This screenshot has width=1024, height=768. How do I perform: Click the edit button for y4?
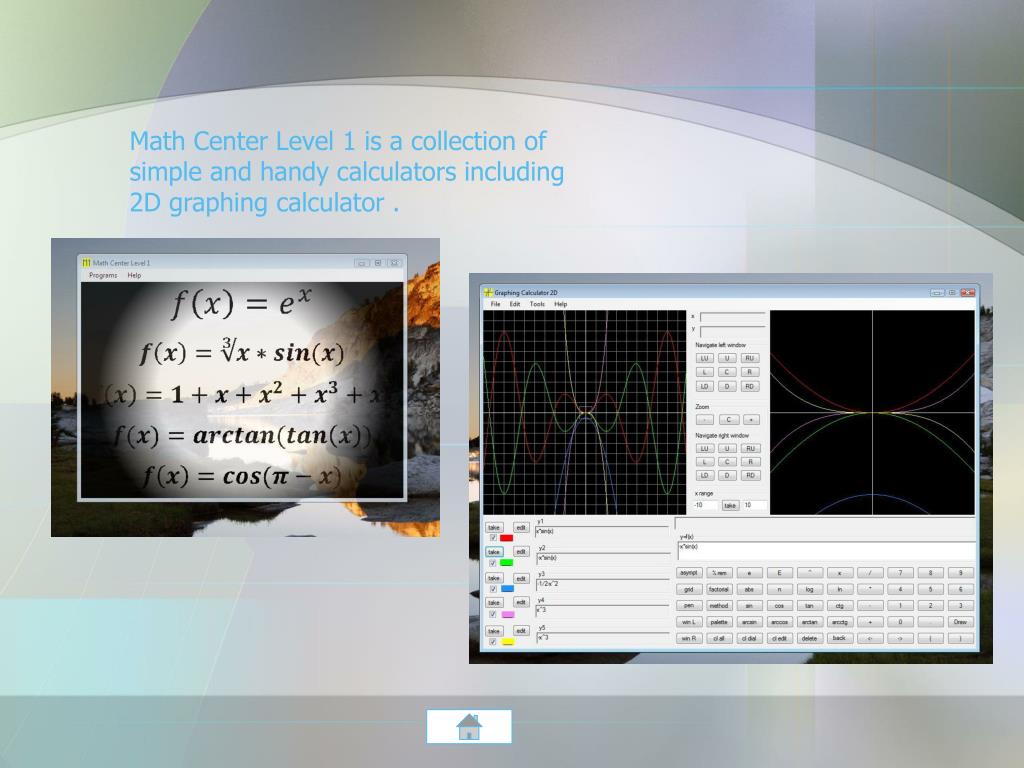coord(520,602)
